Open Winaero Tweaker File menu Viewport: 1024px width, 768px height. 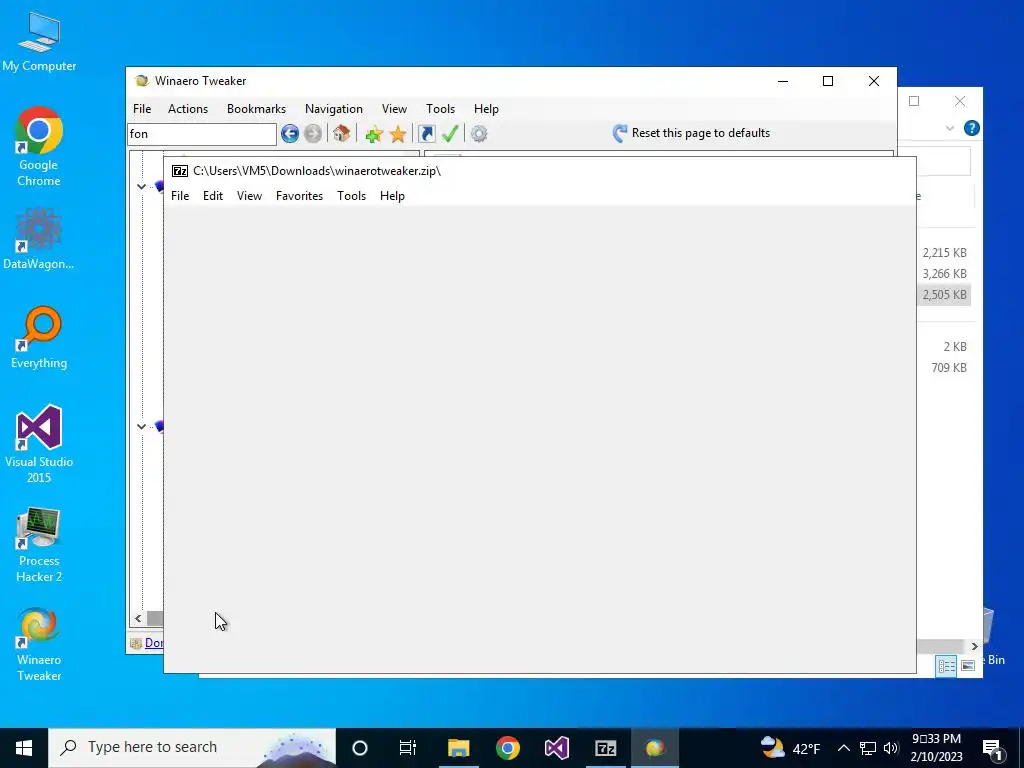click(142, 109)
